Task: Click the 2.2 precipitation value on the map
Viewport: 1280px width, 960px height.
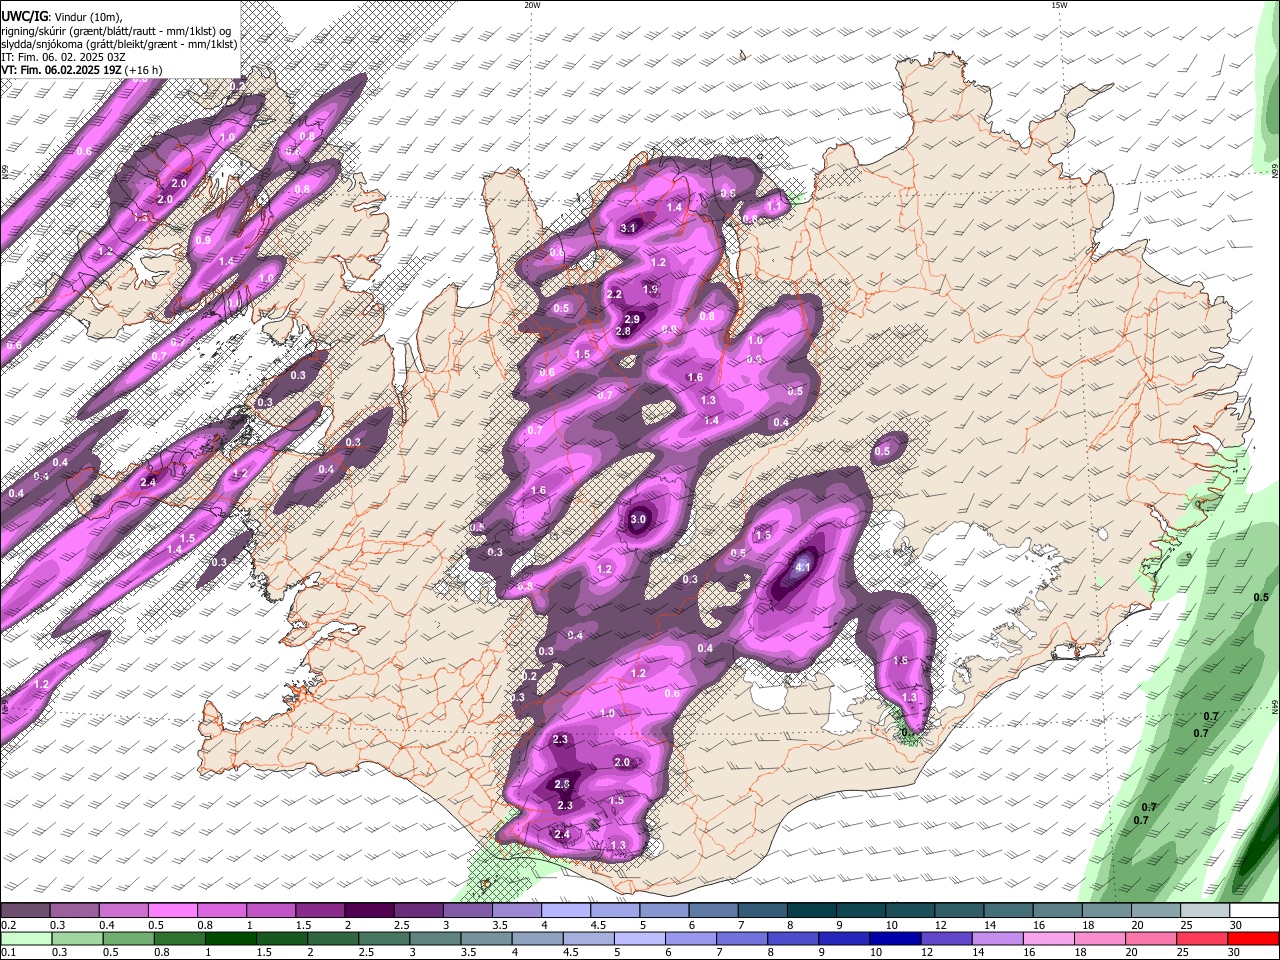Action: click(614, 294)
